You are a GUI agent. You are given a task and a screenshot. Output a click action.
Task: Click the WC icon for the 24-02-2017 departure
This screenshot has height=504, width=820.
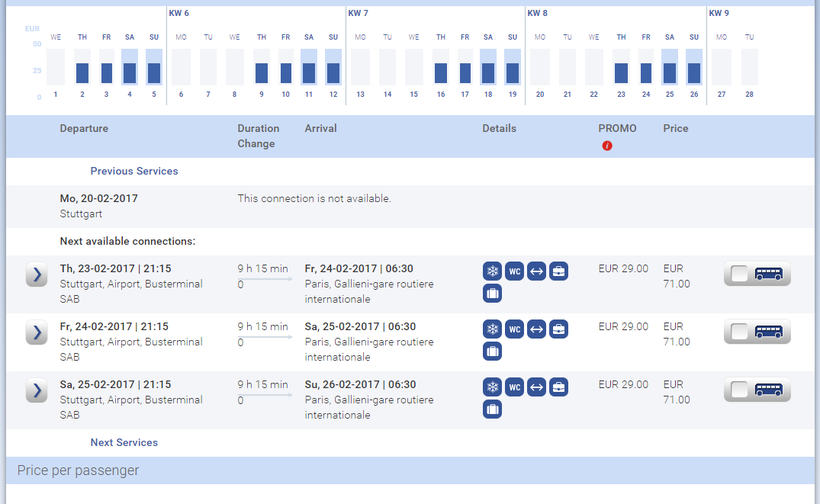(514, 330)
